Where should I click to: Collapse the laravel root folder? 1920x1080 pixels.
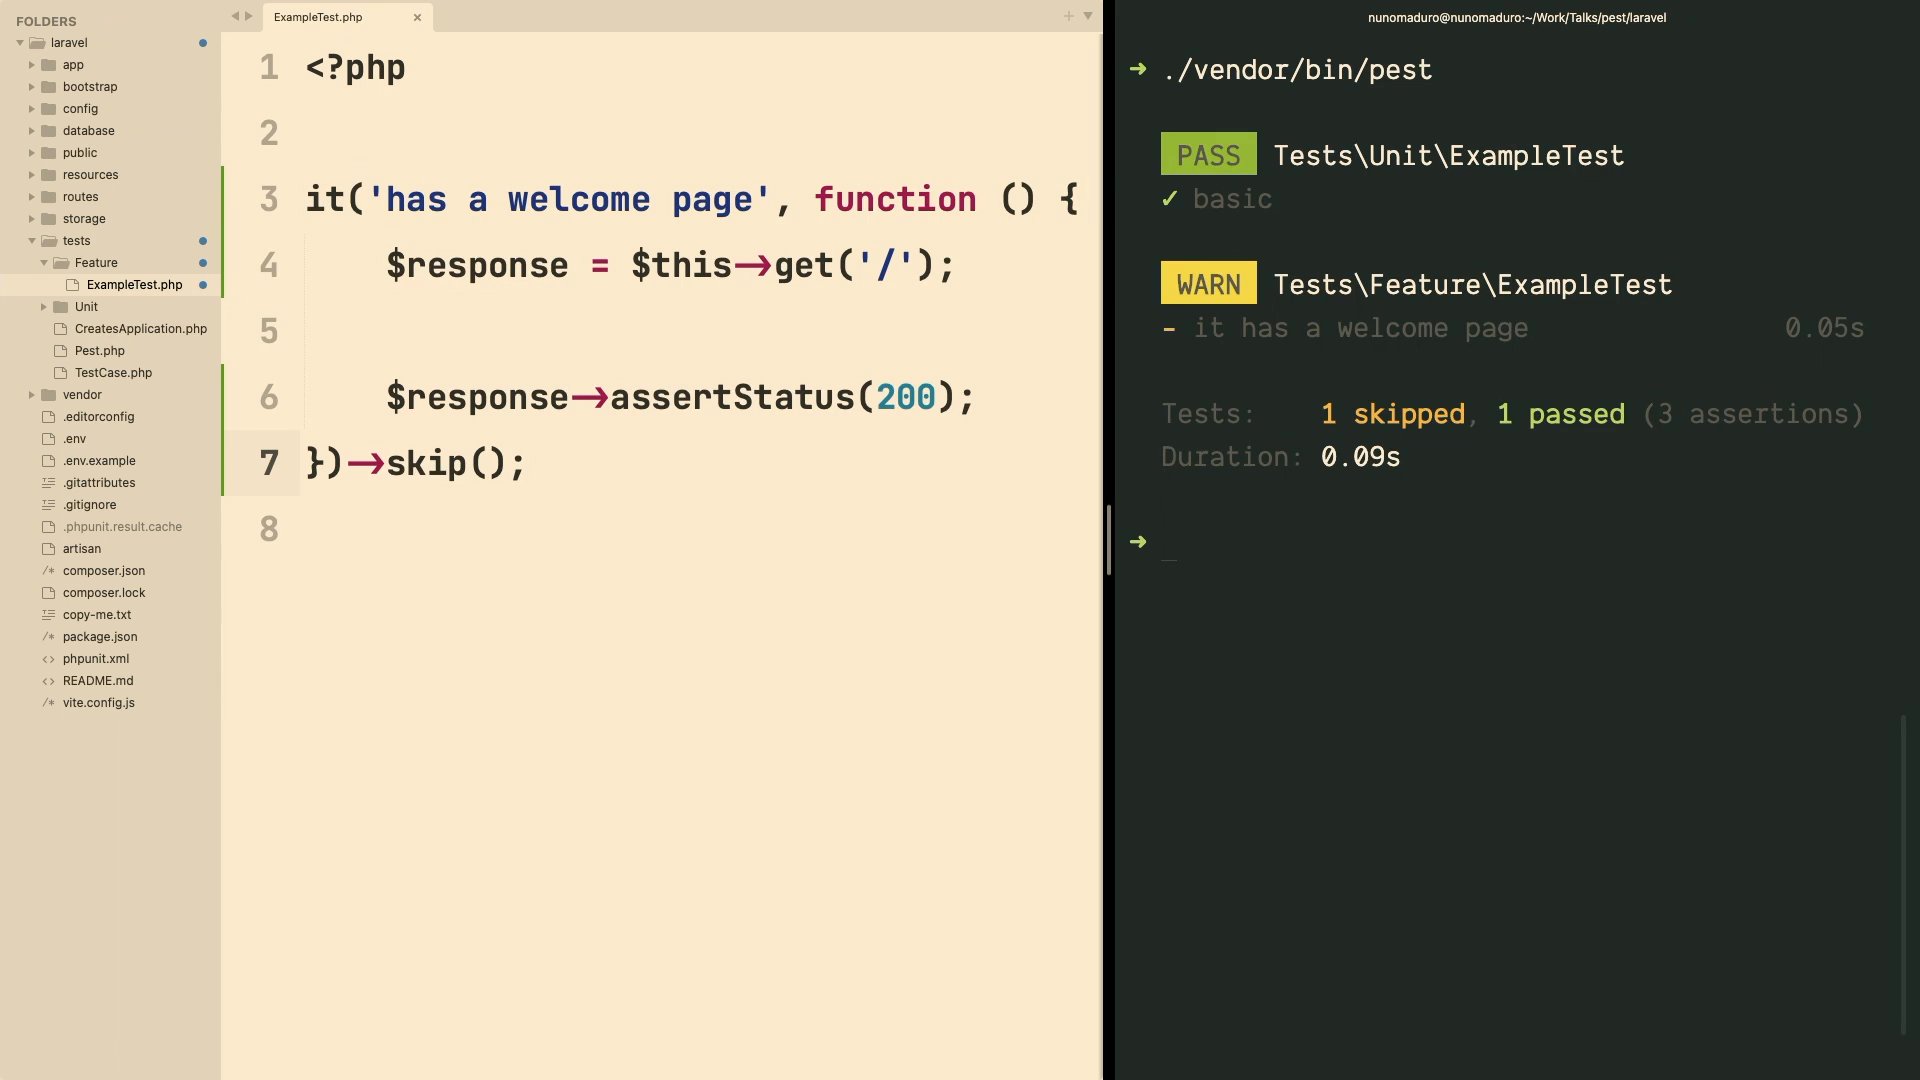(x=20, y=43)
